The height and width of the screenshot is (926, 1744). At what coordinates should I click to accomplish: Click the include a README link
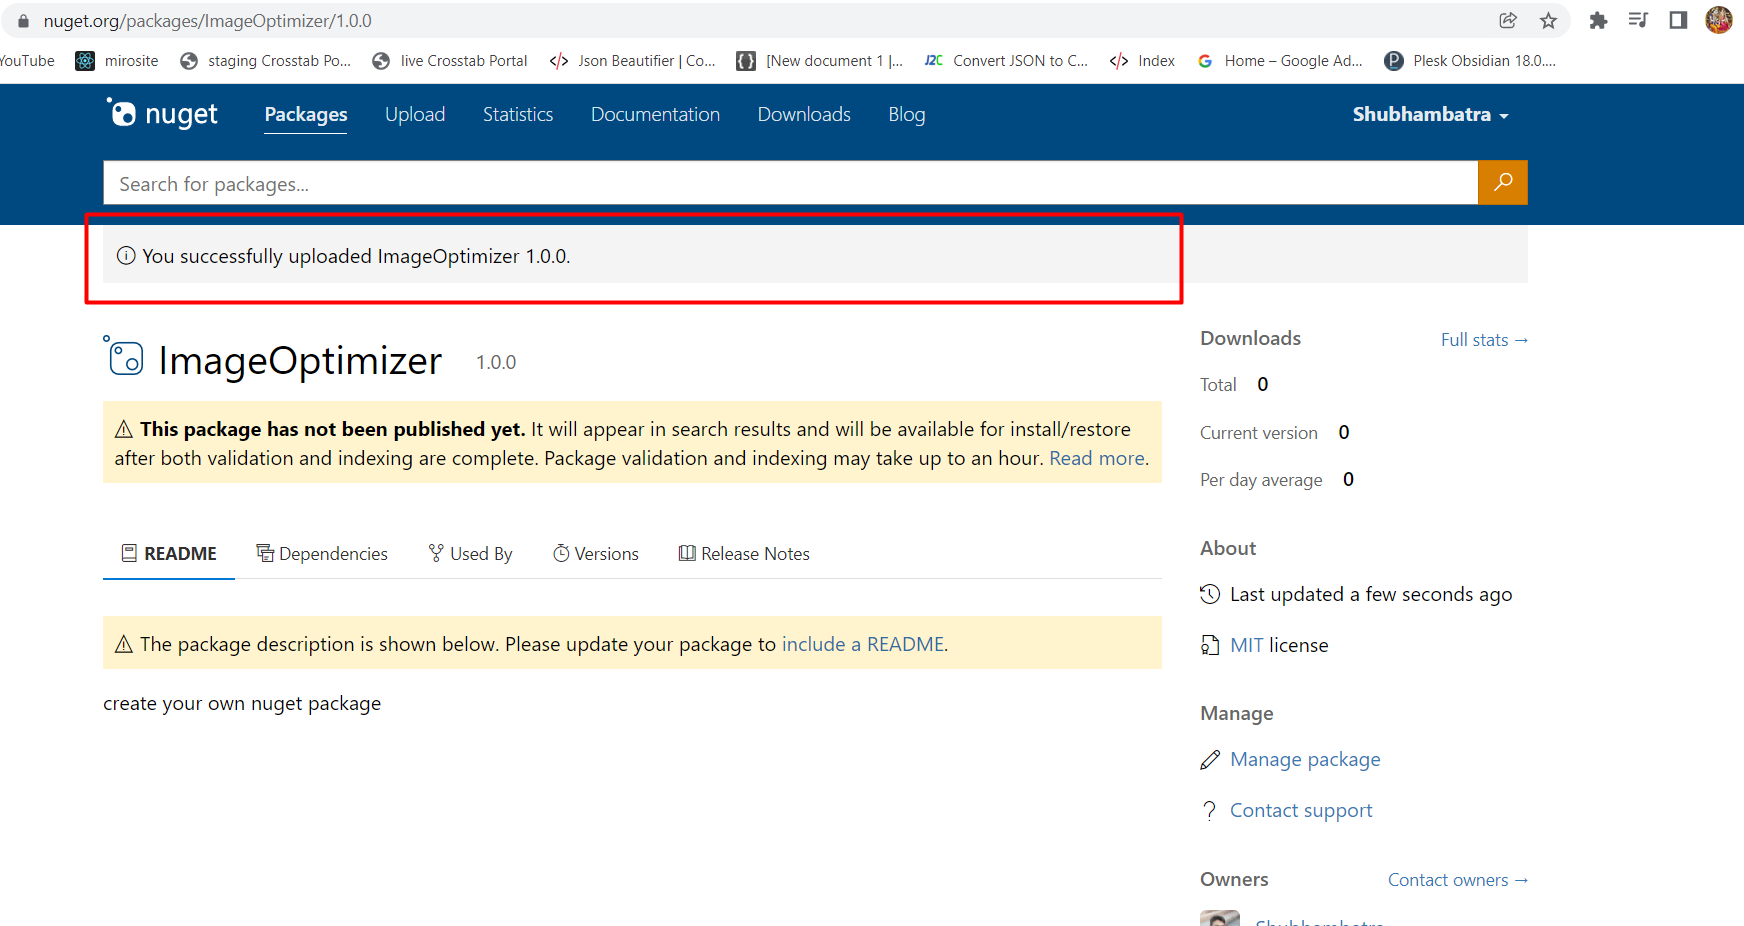pos(863,644)
